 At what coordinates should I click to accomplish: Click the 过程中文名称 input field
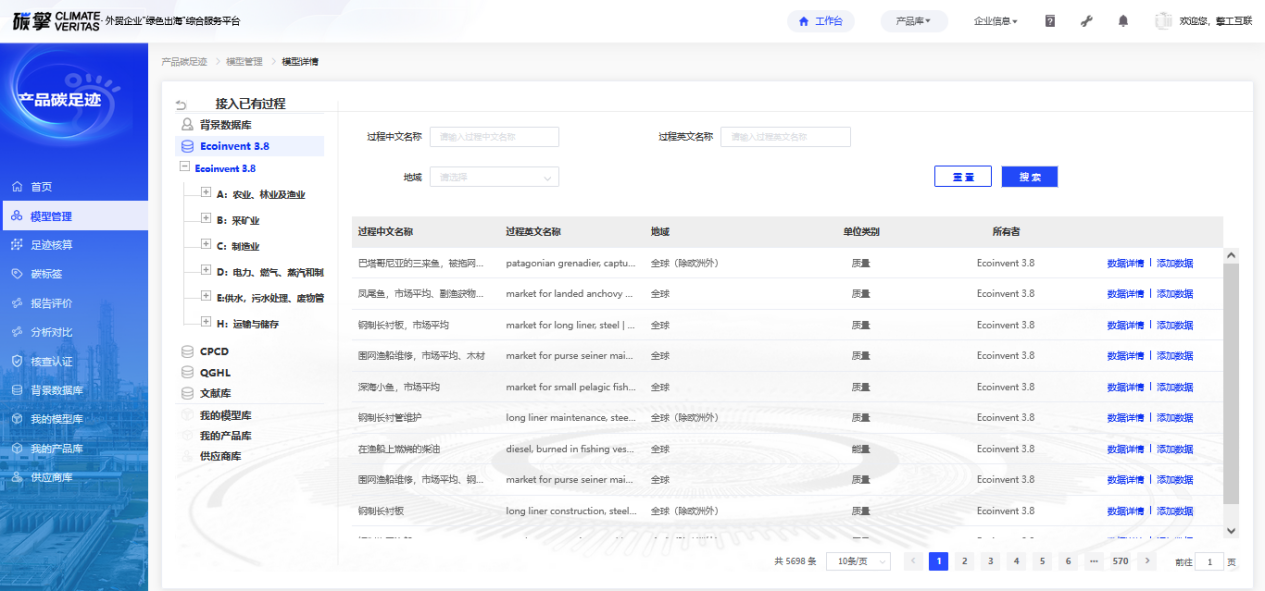pyautogui.click(x=496, y=137)
